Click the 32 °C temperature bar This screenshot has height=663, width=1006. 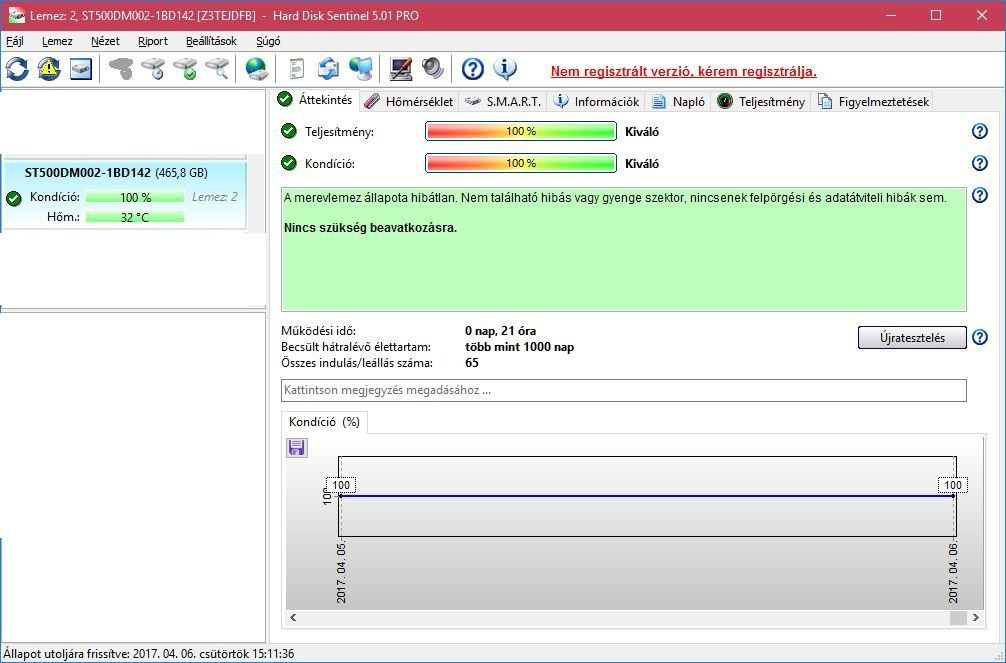(135, 217)
